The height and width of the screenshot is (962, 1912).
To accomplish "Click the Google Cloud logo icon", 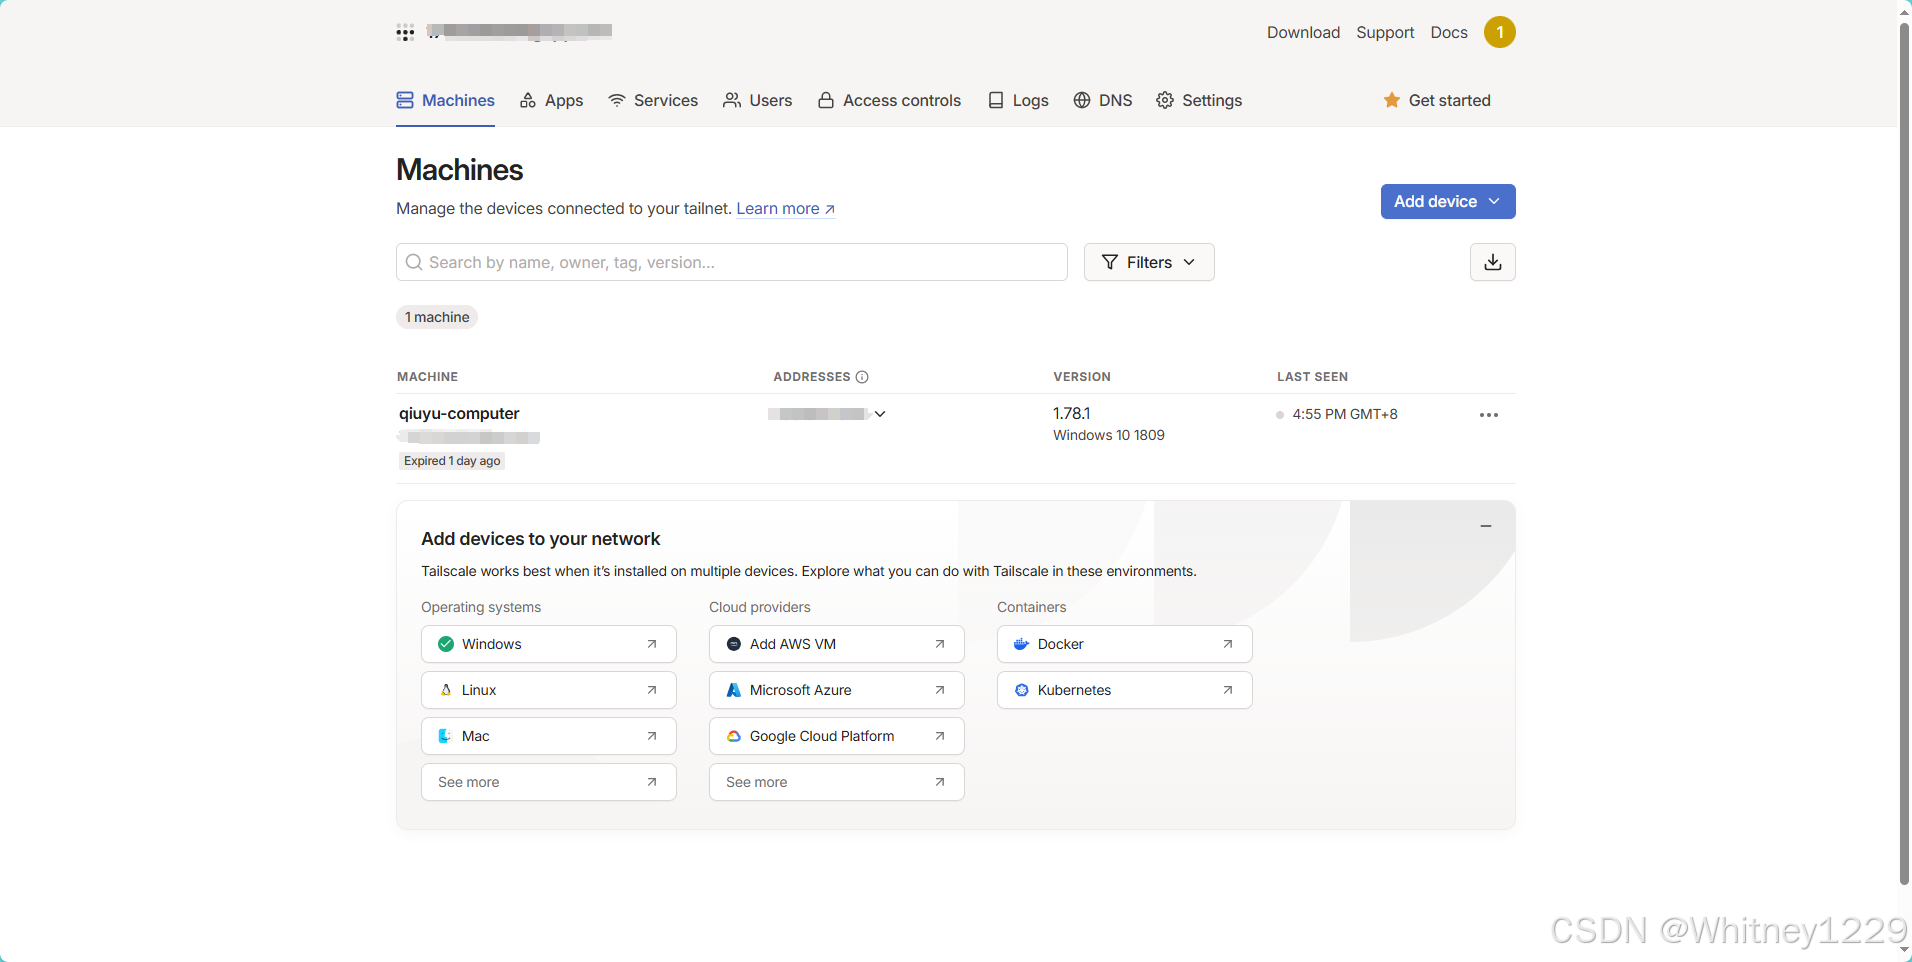I will (734, 736).
